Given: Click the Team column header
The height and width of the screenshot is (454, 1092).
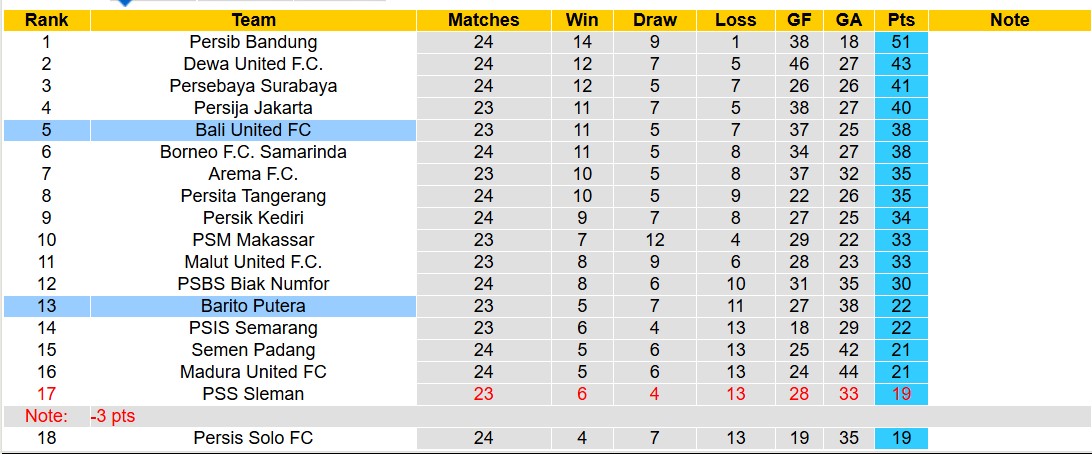Looking at the screenshot, I should click(x=253, y=20).
